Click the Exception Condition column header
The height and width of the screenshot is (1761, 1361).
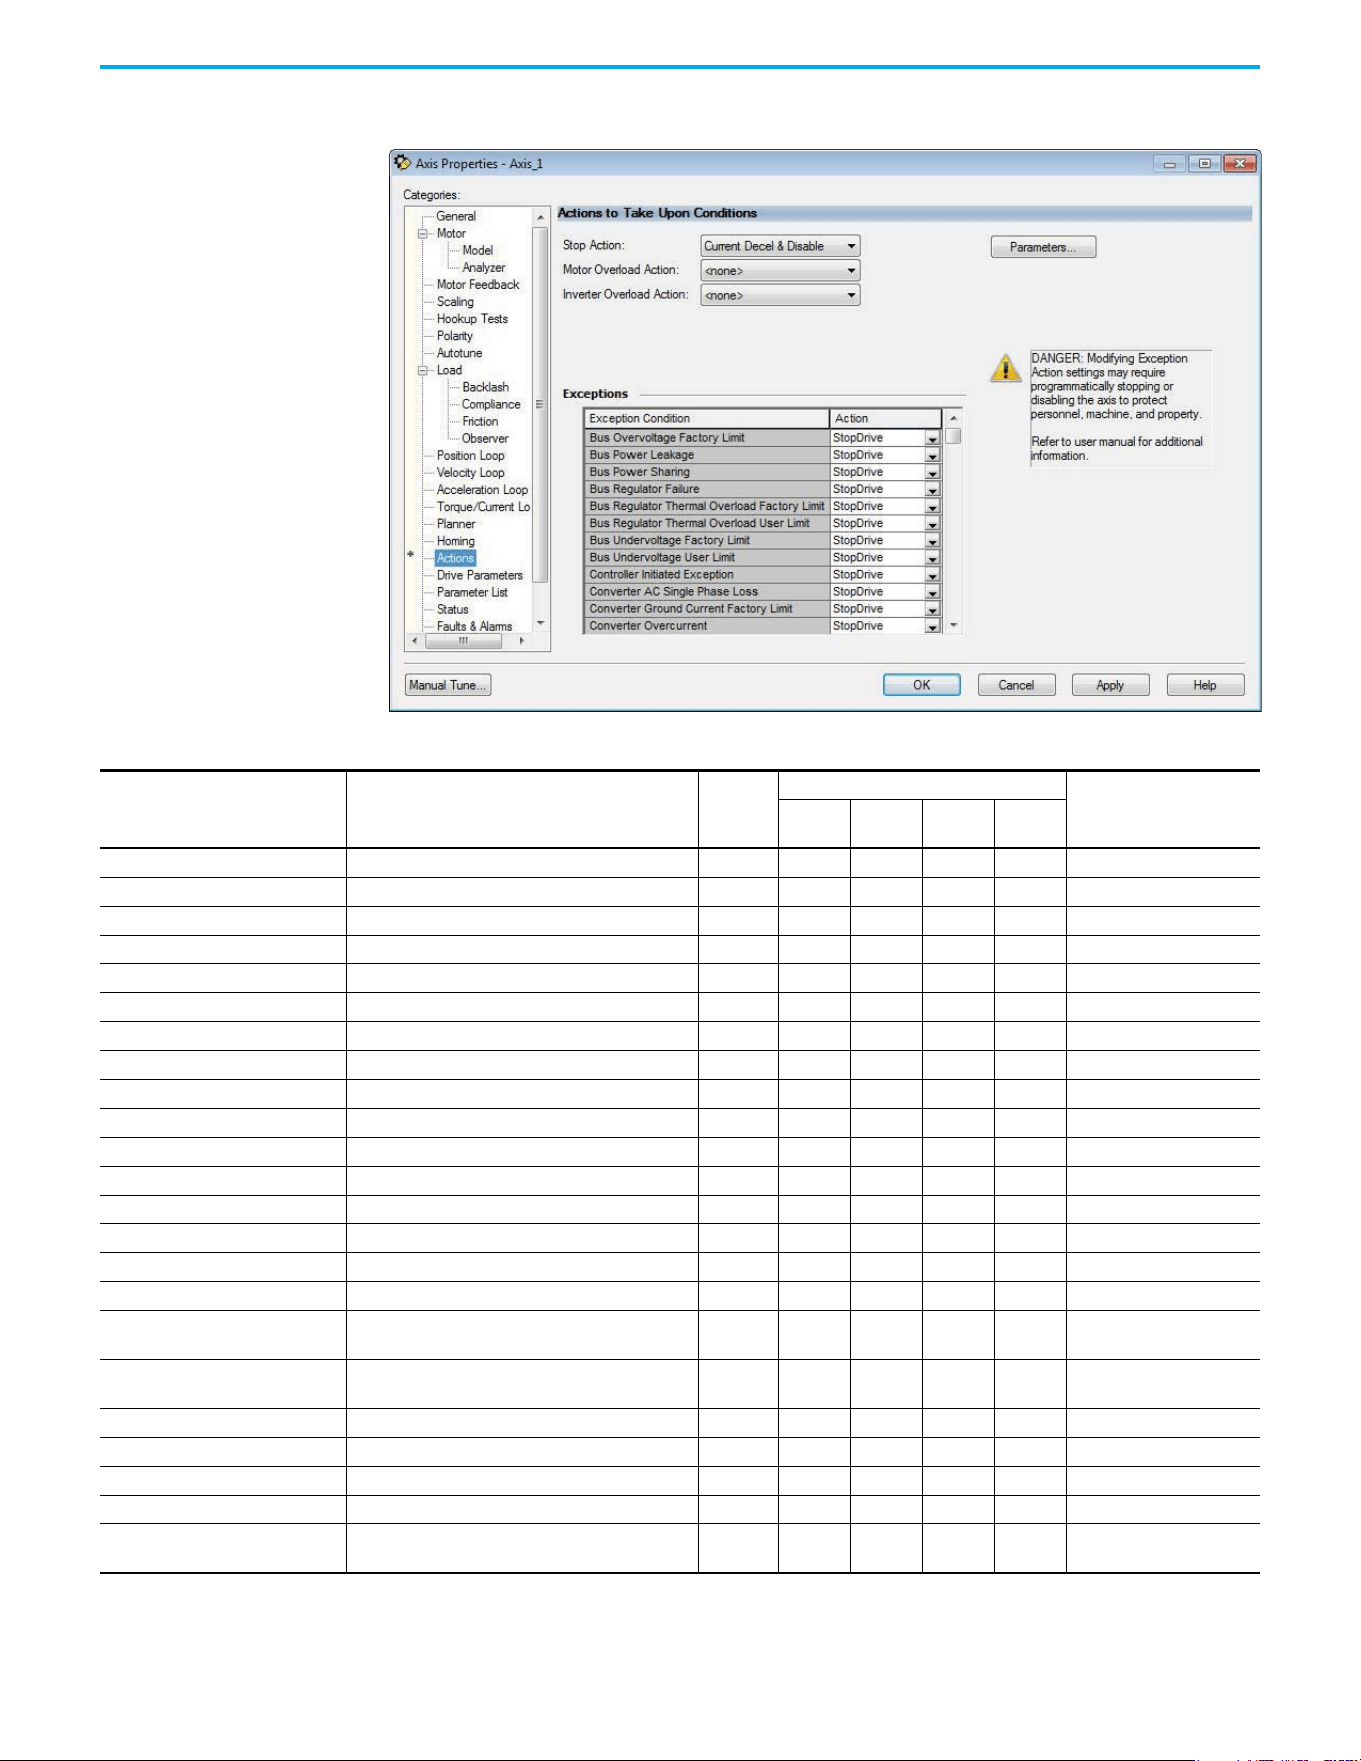[x=706, y=418]
